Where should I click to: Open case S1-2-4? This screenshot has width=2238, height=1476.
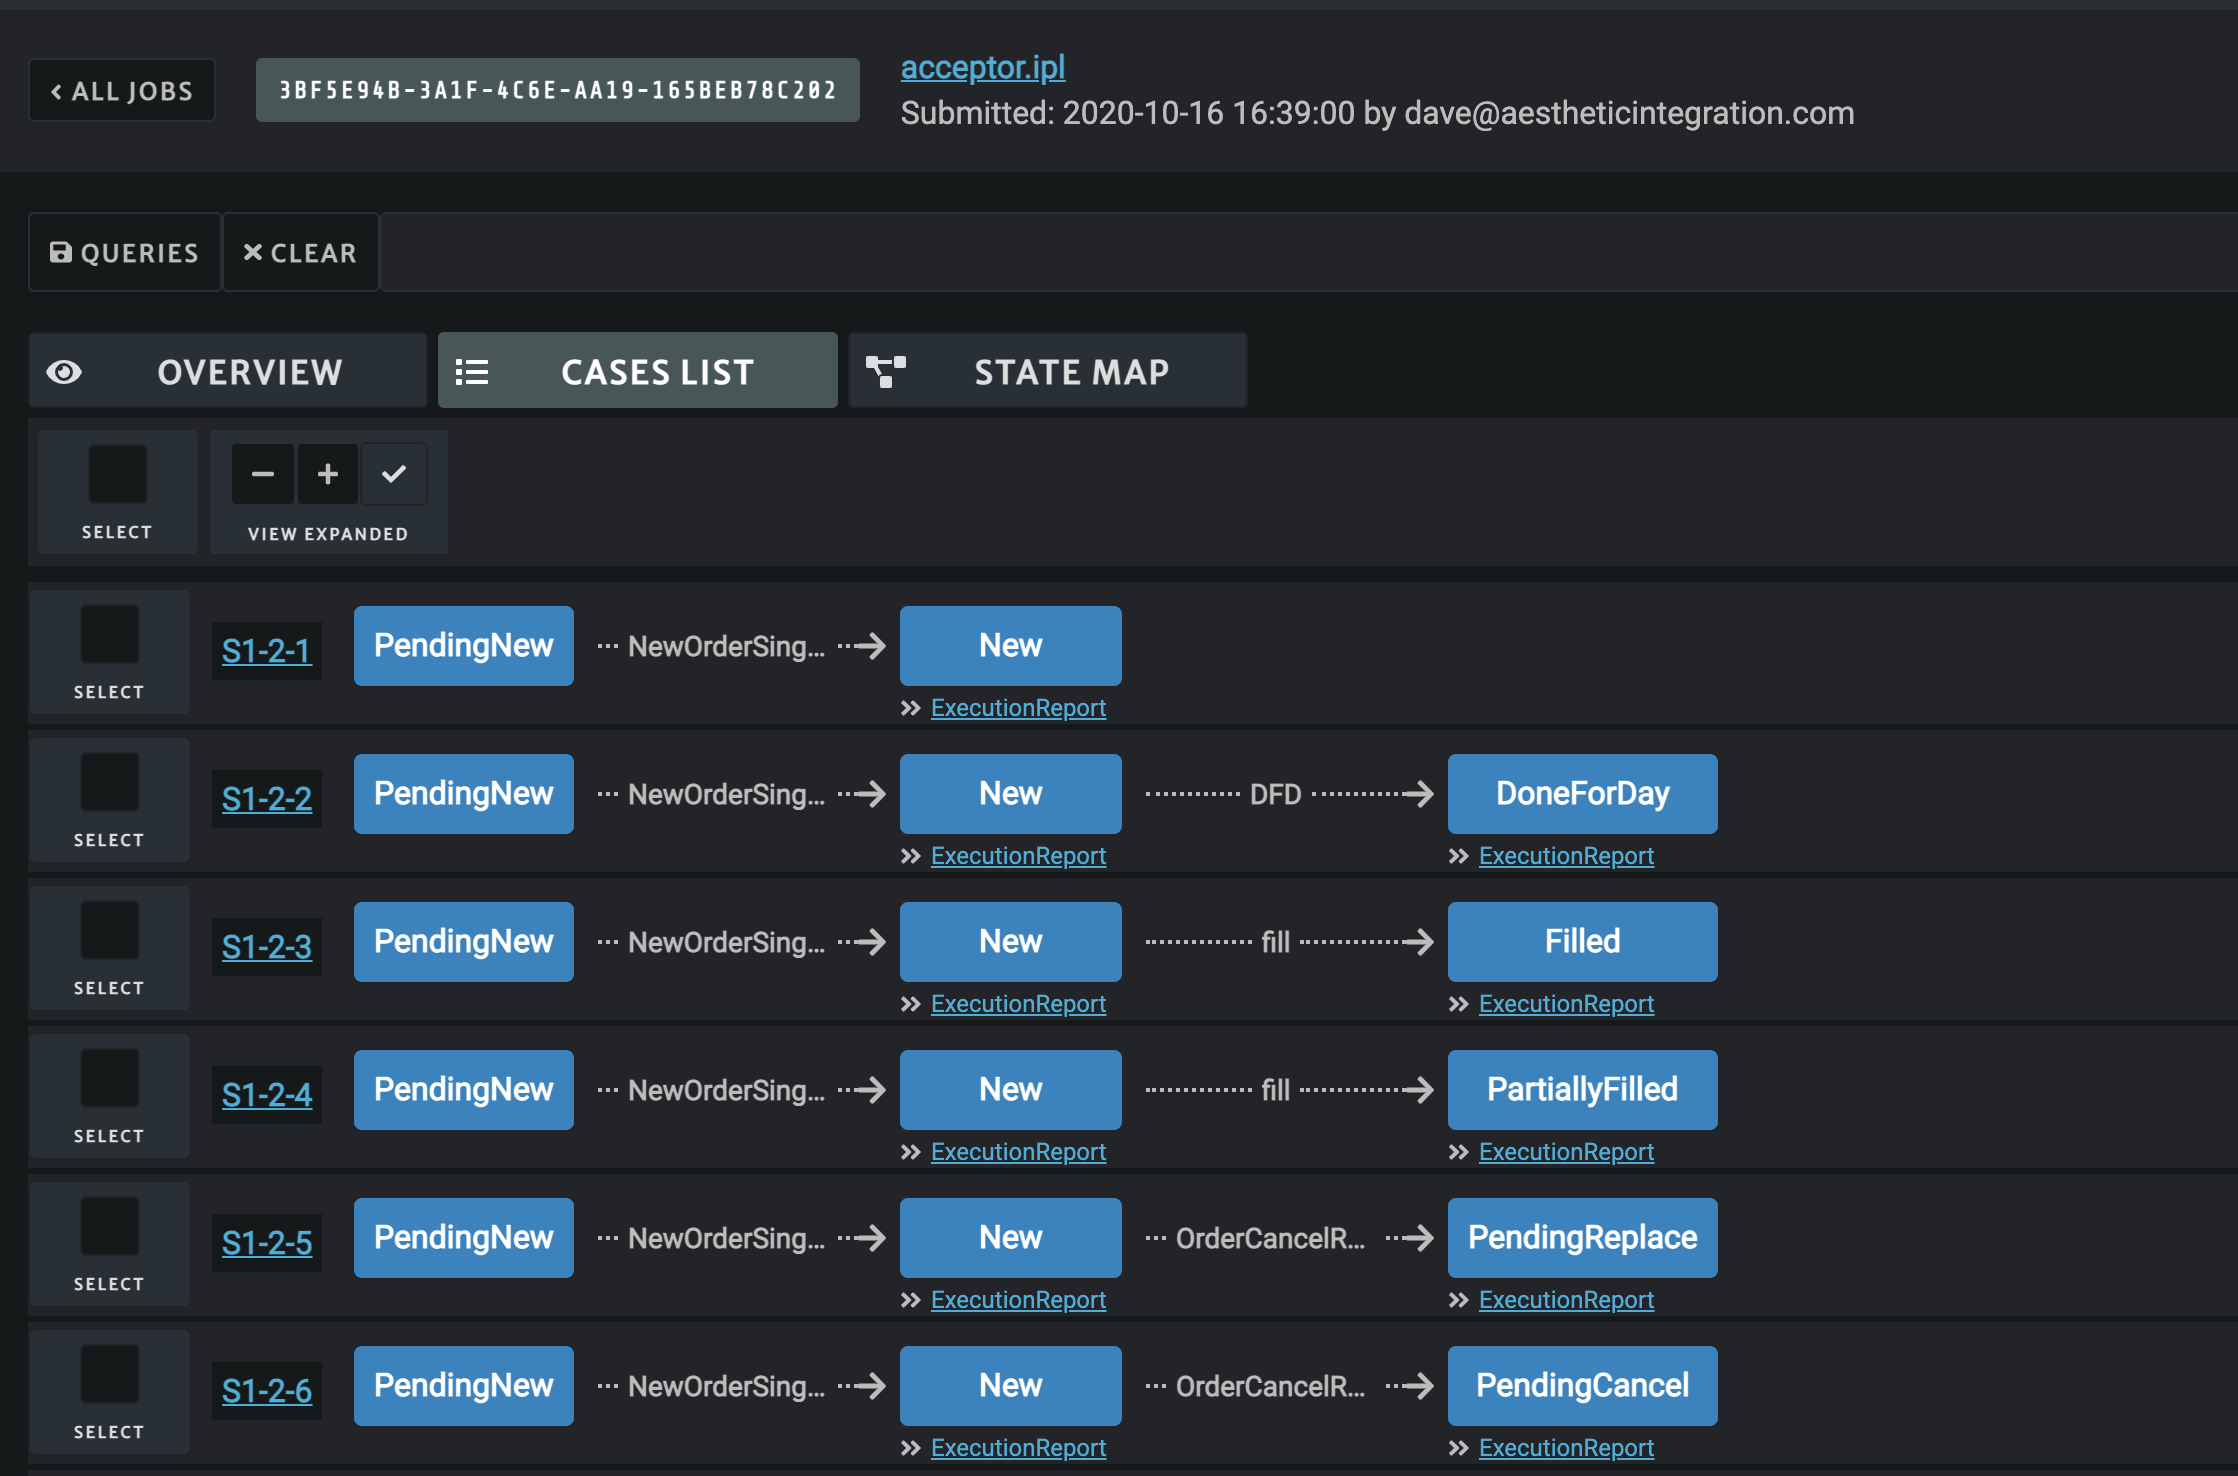[x=267, y=1095]
